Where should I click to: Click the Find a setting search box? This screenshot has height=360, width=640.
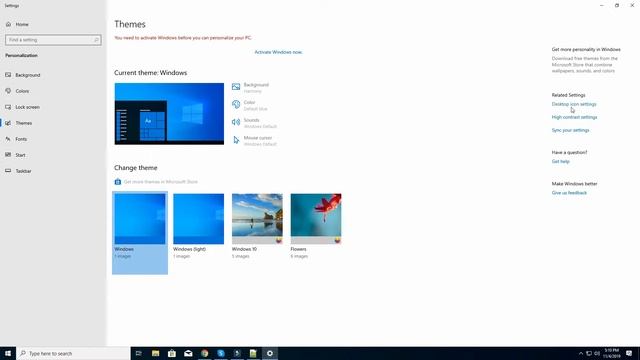click(x=53, y=40)
